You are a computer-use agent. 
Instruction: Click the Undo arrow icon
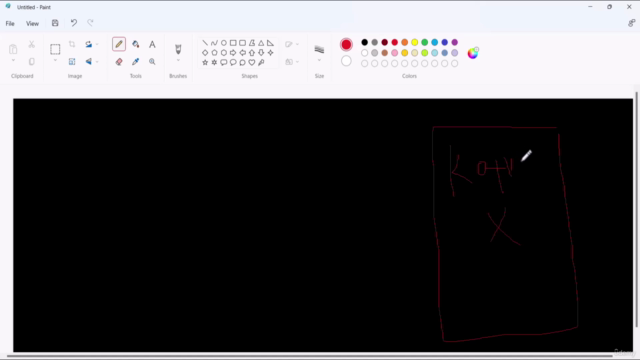(73, 23)
